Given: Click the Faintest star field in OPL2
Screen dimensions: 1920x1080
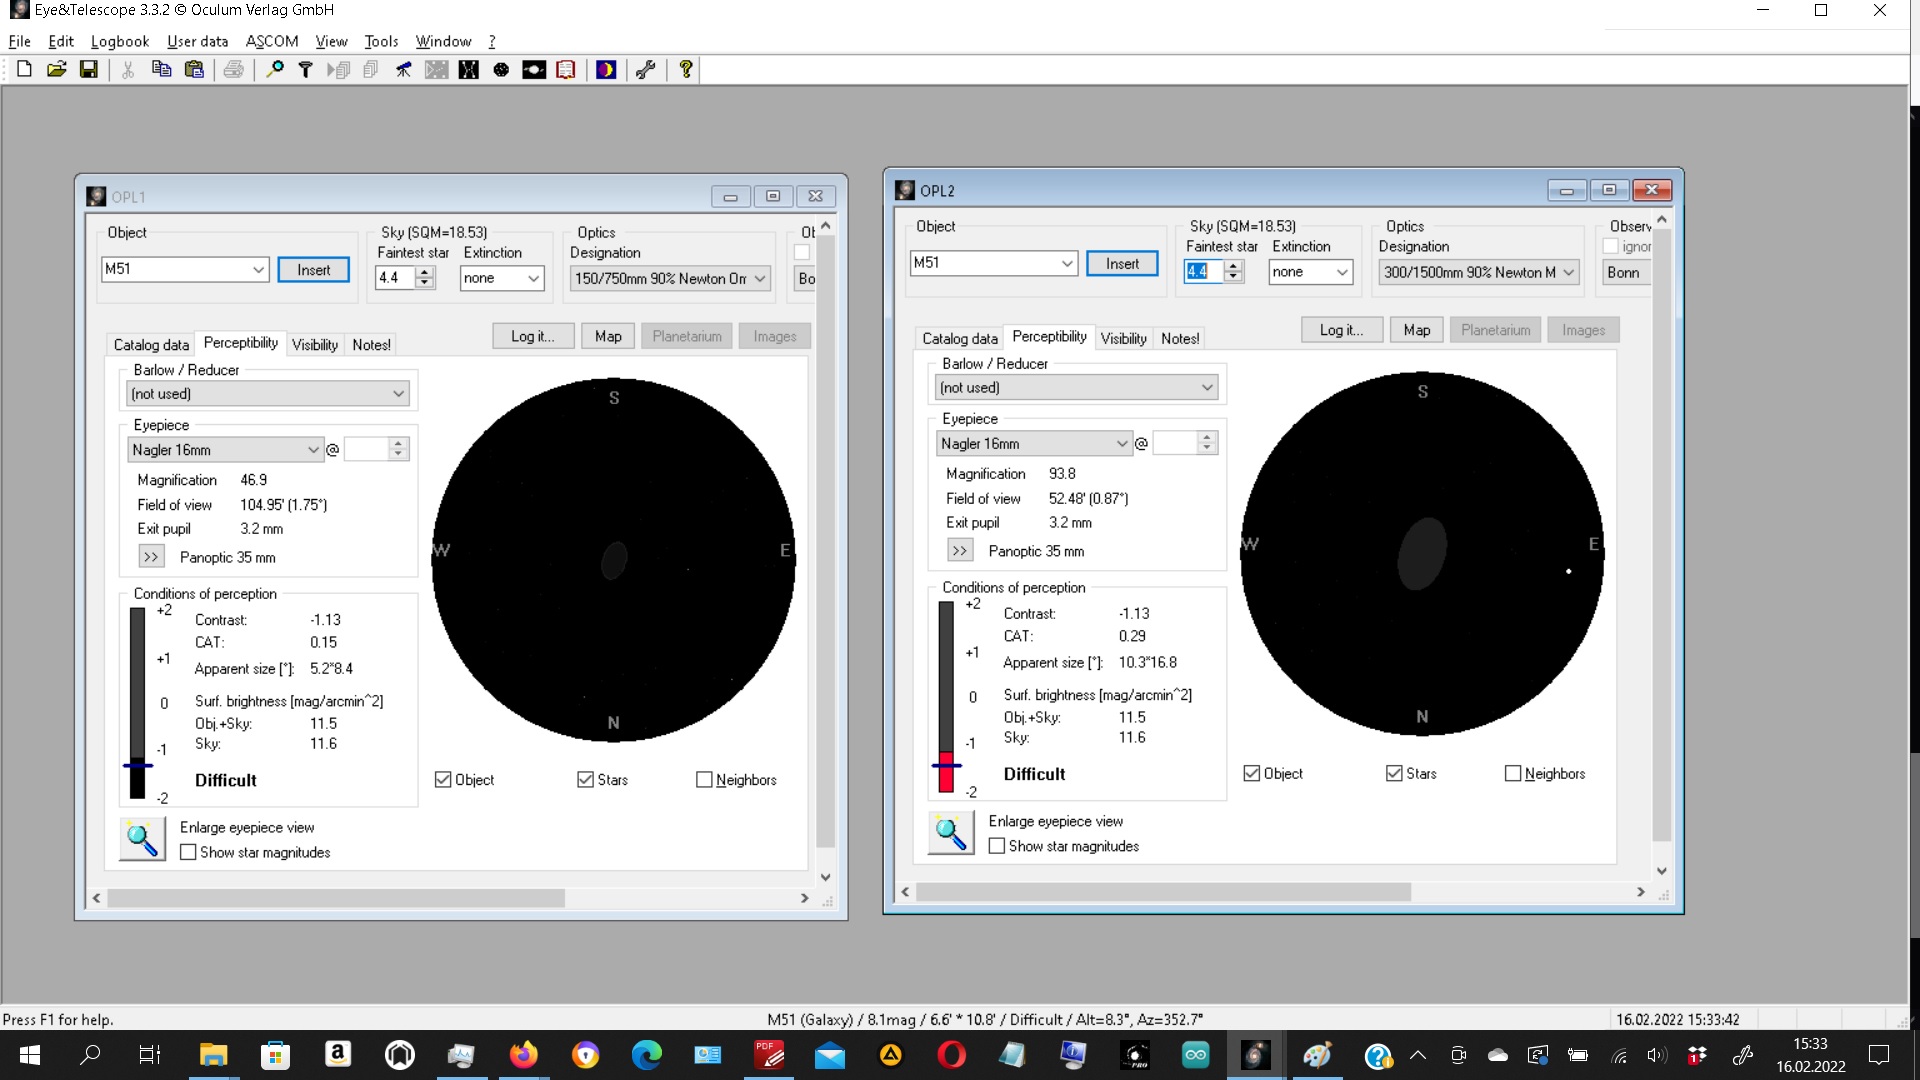Looking at the screenshot, I should coord(1203,271).
